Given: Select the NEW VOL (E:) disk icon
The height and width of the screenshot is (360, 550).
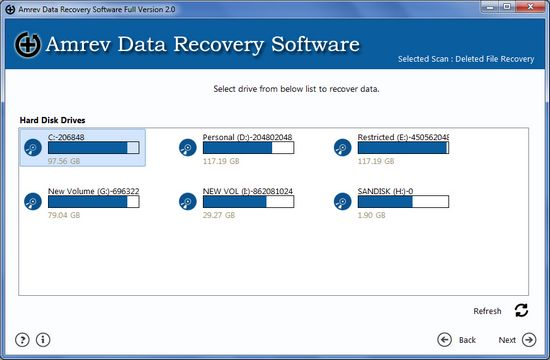Looking at the screenshot, I should coord(188,201).
